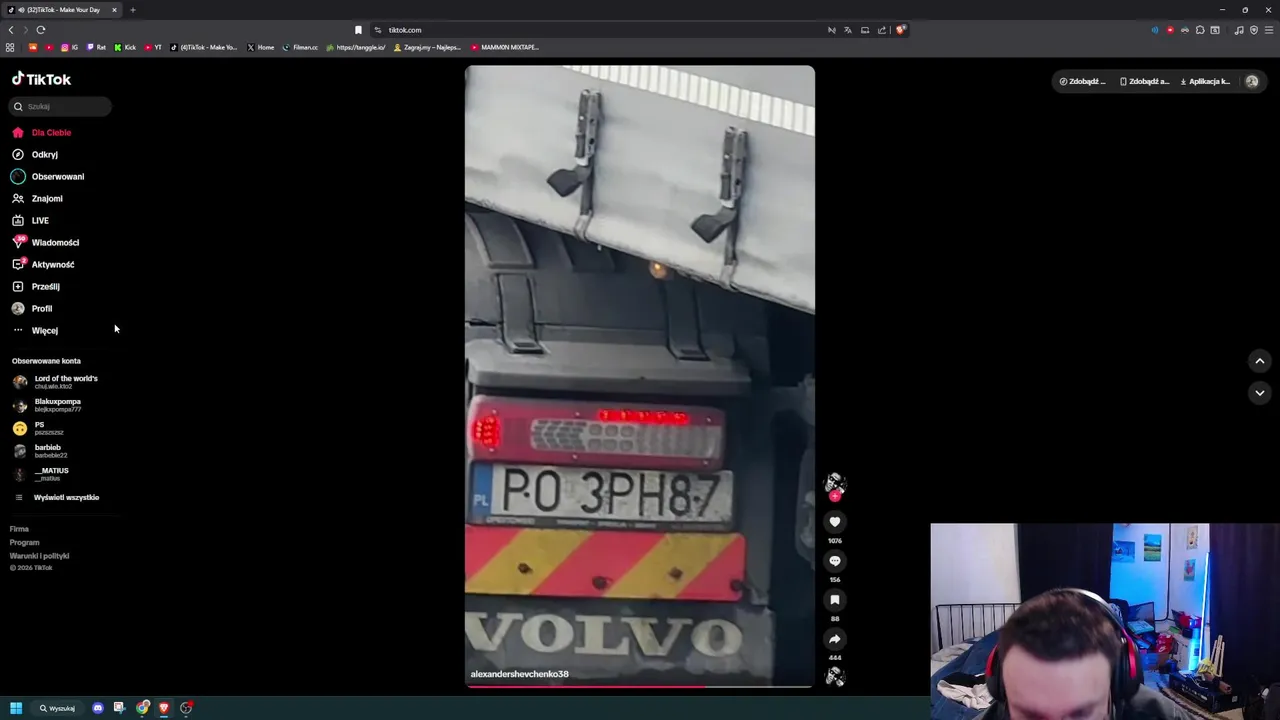Open alexandershevchenko38 profile link
Viewport: 1280px width, 720px height.
[519, 674]
